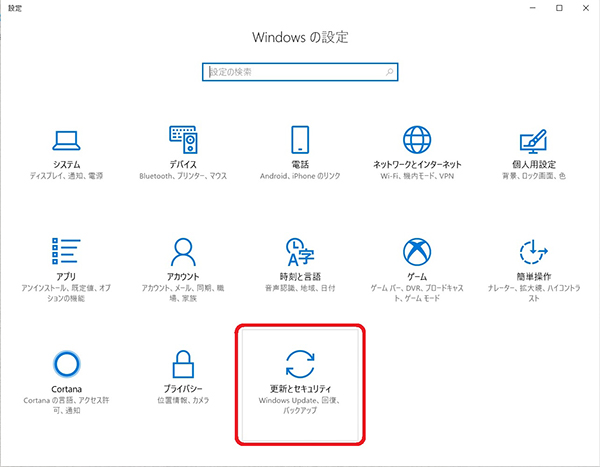Open the 簡単操作 ease of access icon

[533, 252]
